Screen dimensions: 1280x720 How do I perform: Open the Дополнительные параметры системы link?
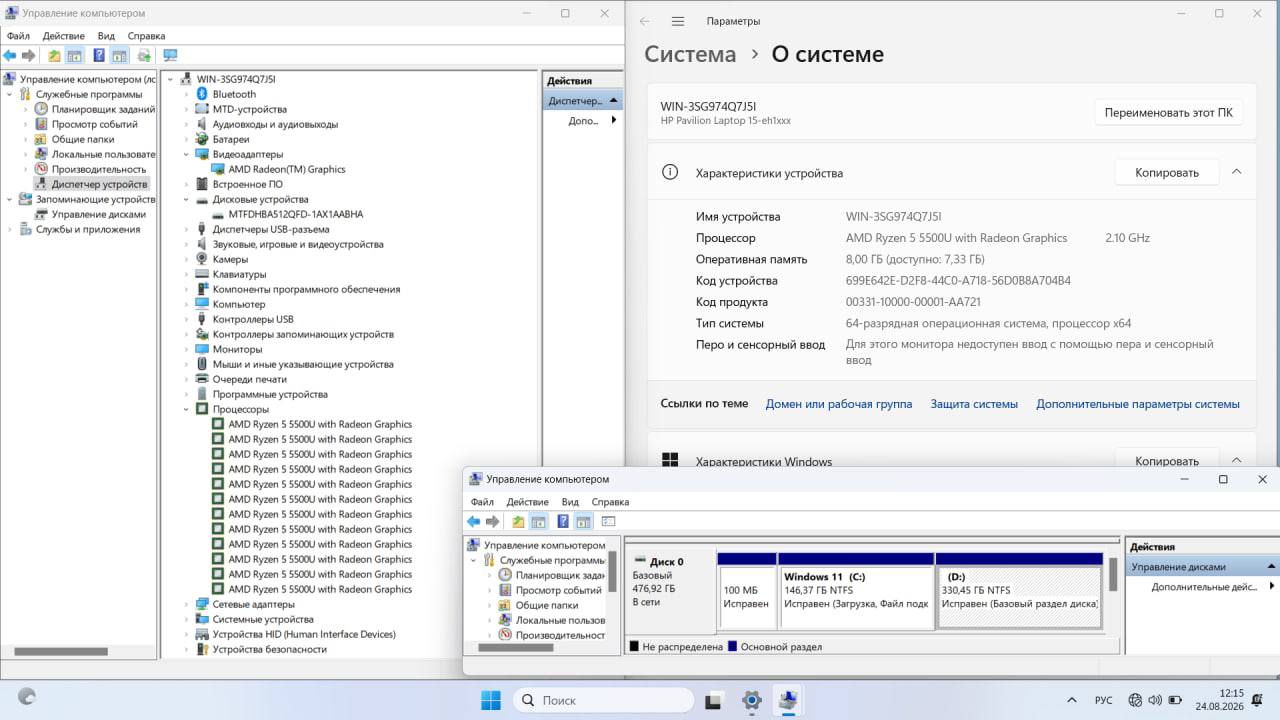[1138, 404]
